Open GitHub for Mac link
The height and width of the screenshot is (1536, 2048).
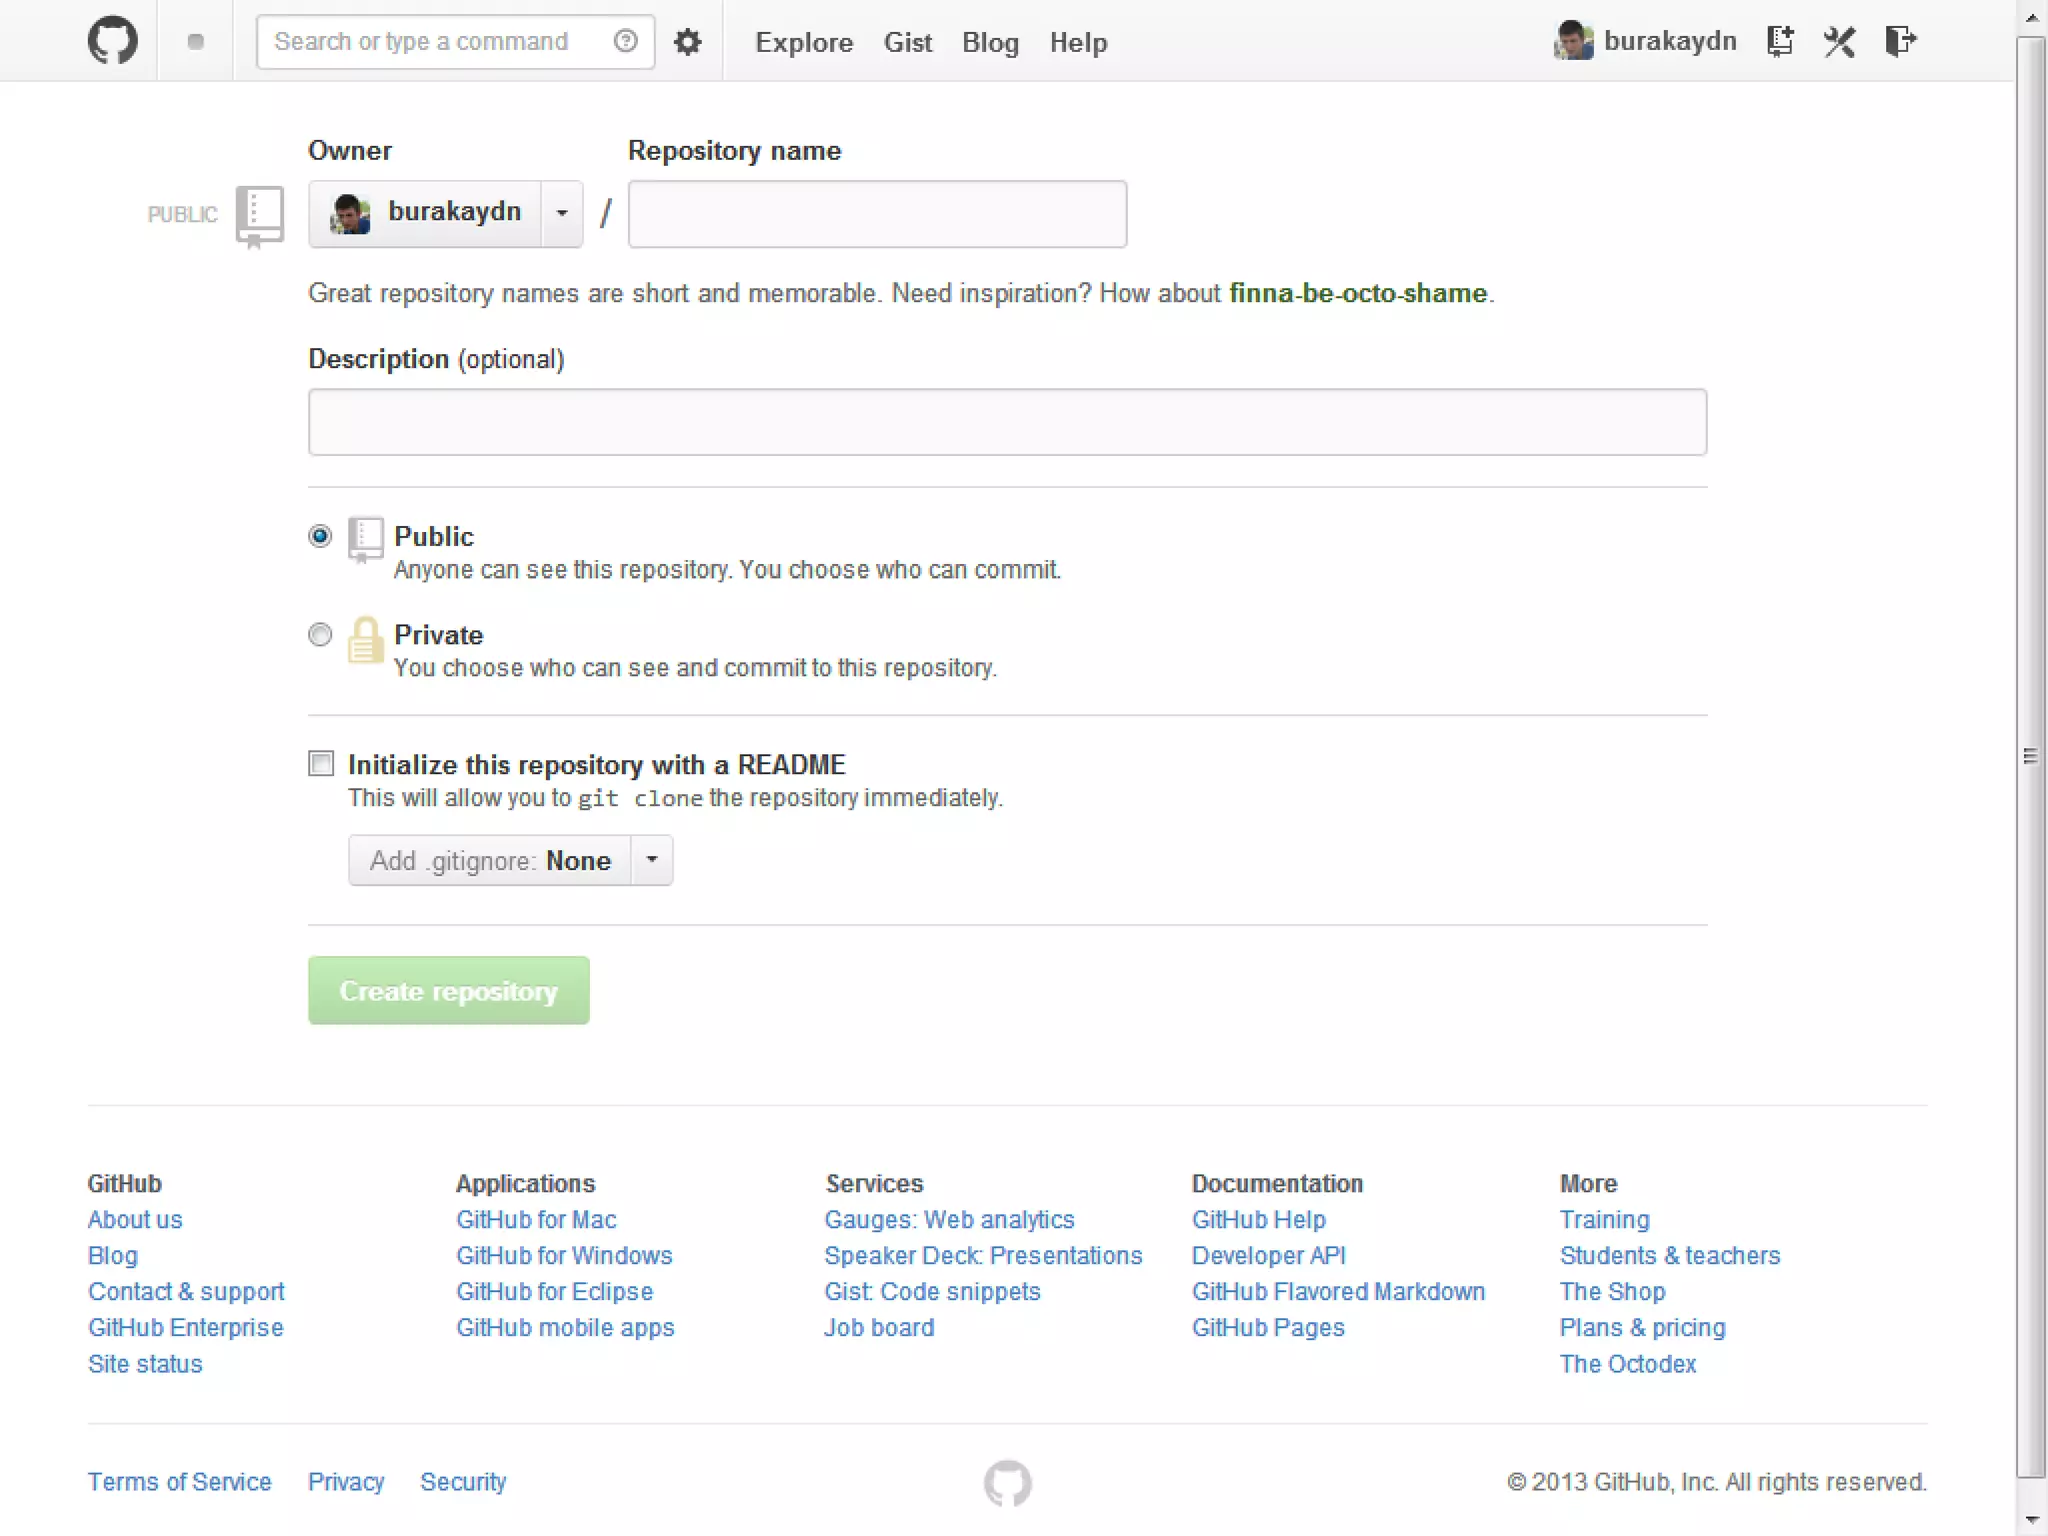click(536, 1220)
